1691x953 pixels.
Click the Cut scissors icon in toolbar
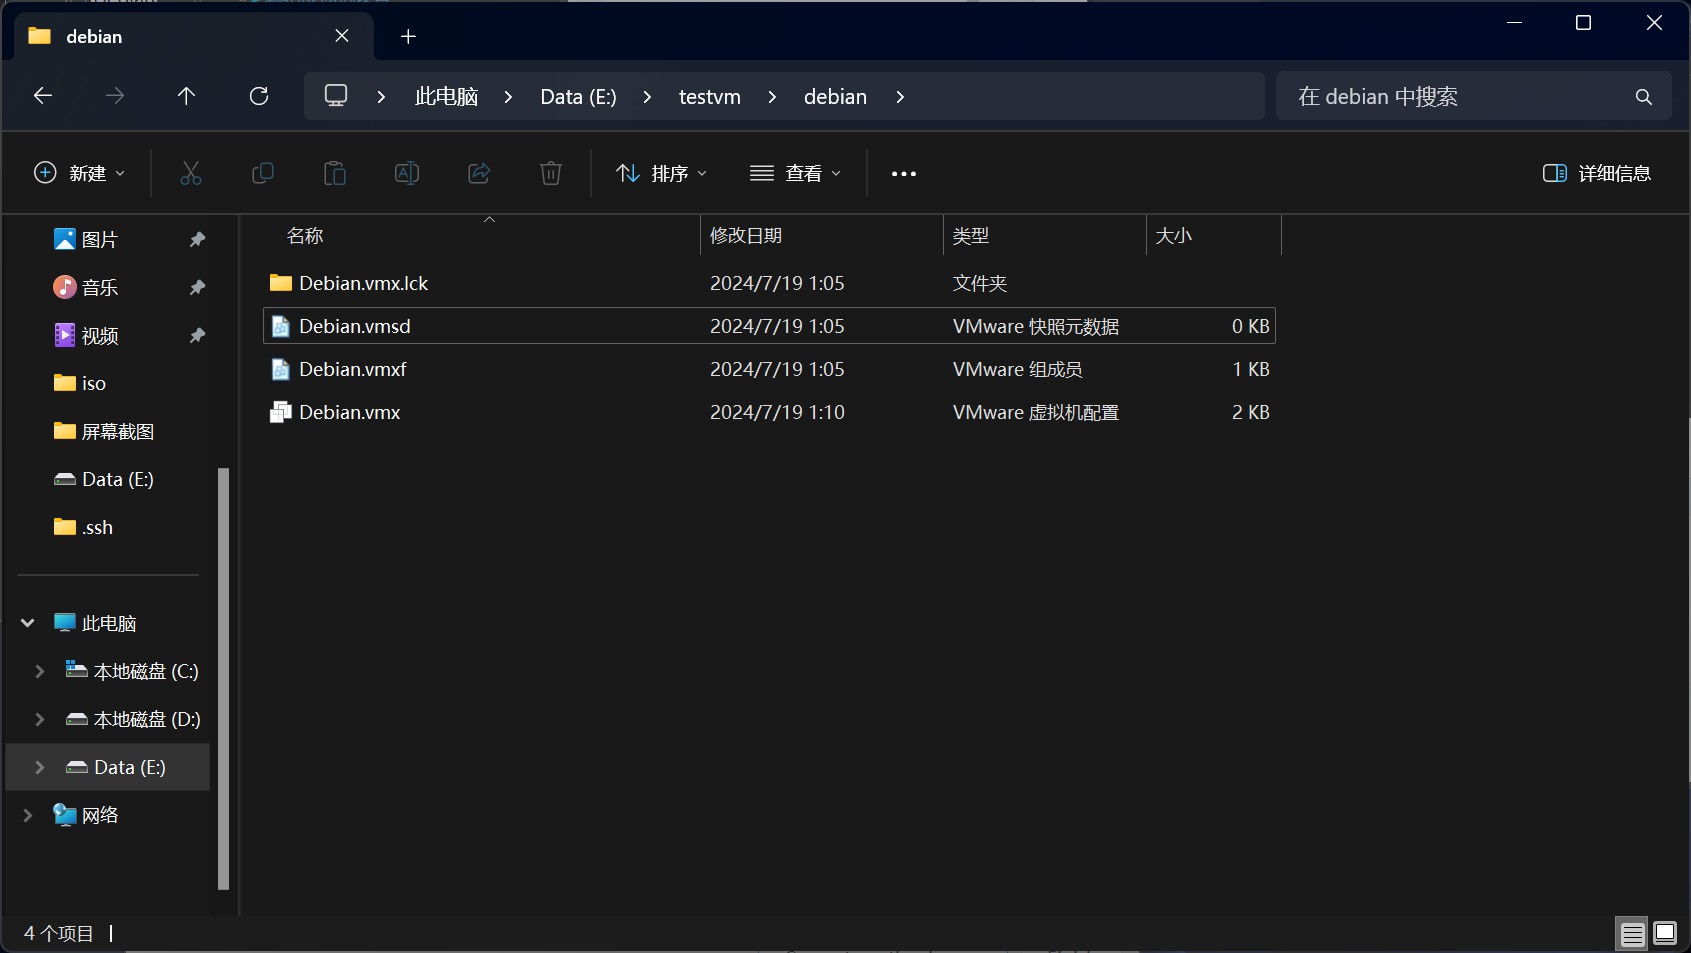coord(191,173)
